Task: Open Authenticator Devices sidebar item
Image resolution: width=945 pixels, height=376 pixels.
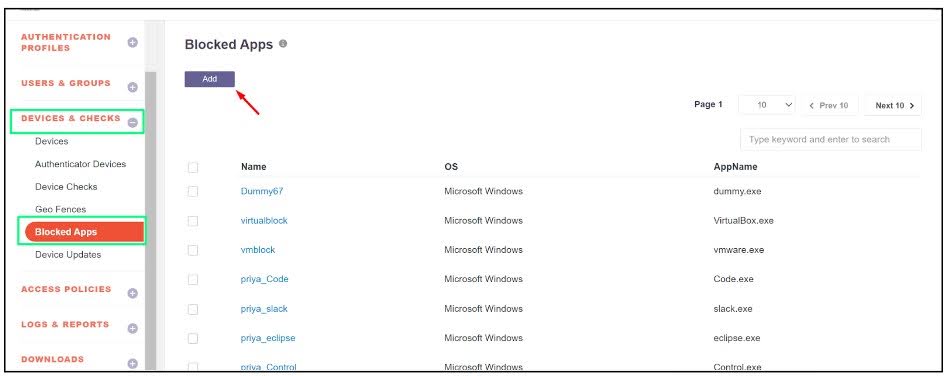Action: pos(80,164)
